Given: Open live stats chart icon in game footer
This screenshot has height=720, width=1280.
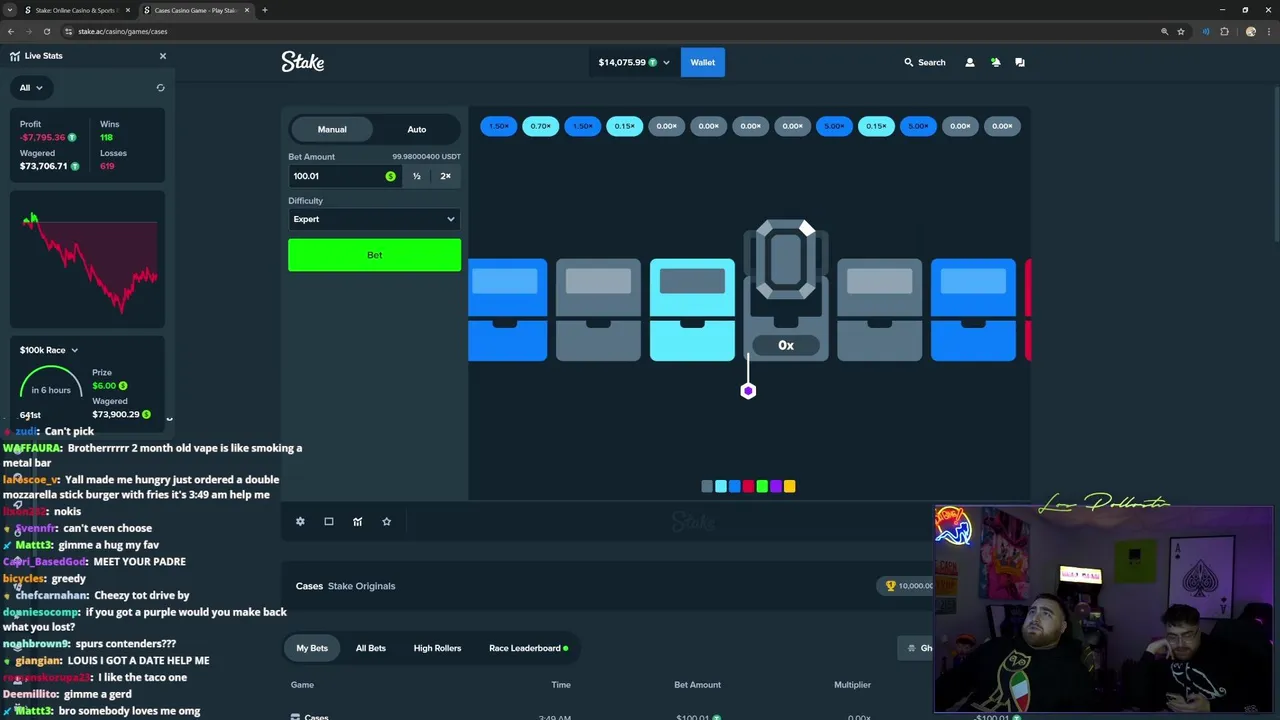Looking at the screenshot, I should (x=357, y=521).
